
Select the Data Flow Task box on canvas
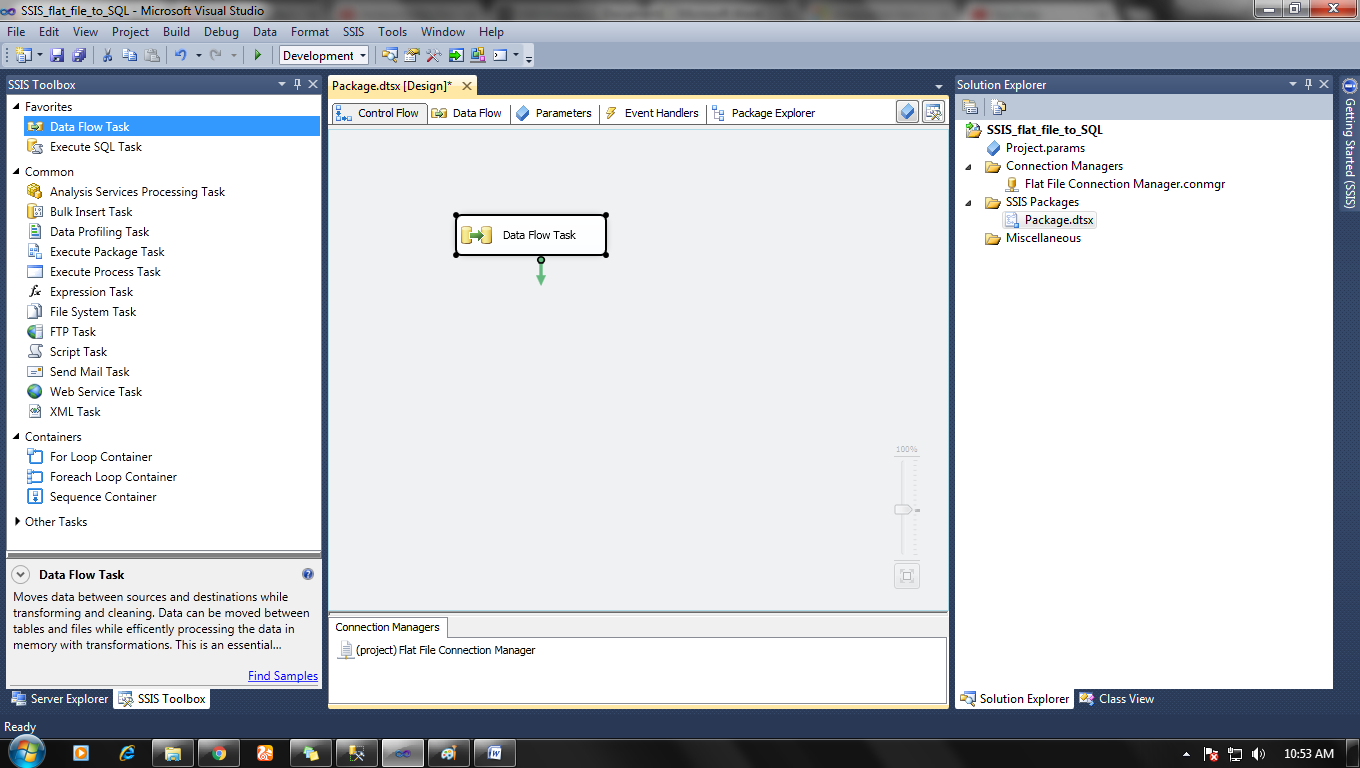531,235
